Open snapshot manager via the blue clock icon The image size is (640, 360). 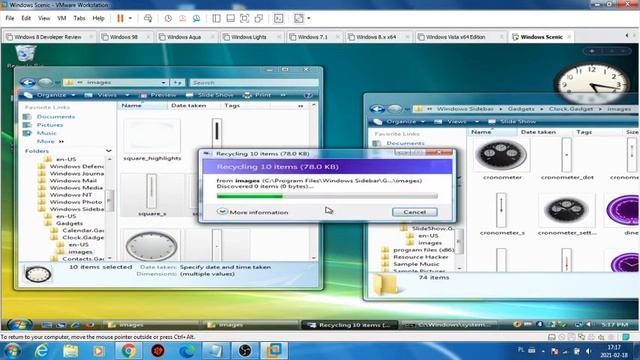[x=196, y=18]
